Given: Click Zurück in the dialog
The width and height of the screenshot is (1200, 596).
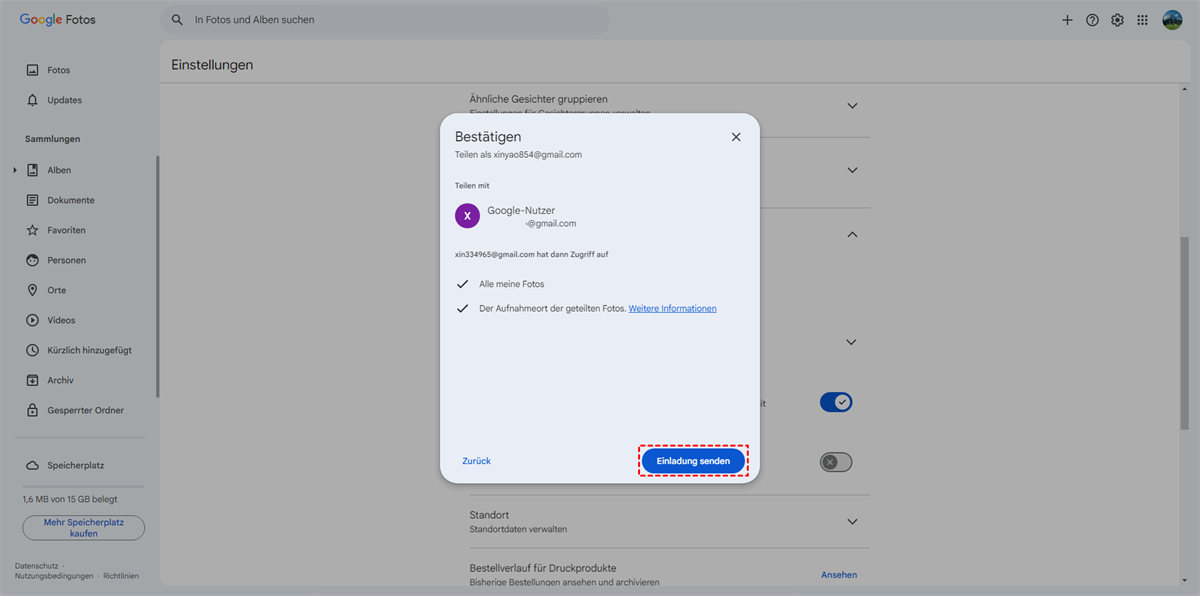Looking at the screenshot, I should pyautogui.click(x=476, y=461).
